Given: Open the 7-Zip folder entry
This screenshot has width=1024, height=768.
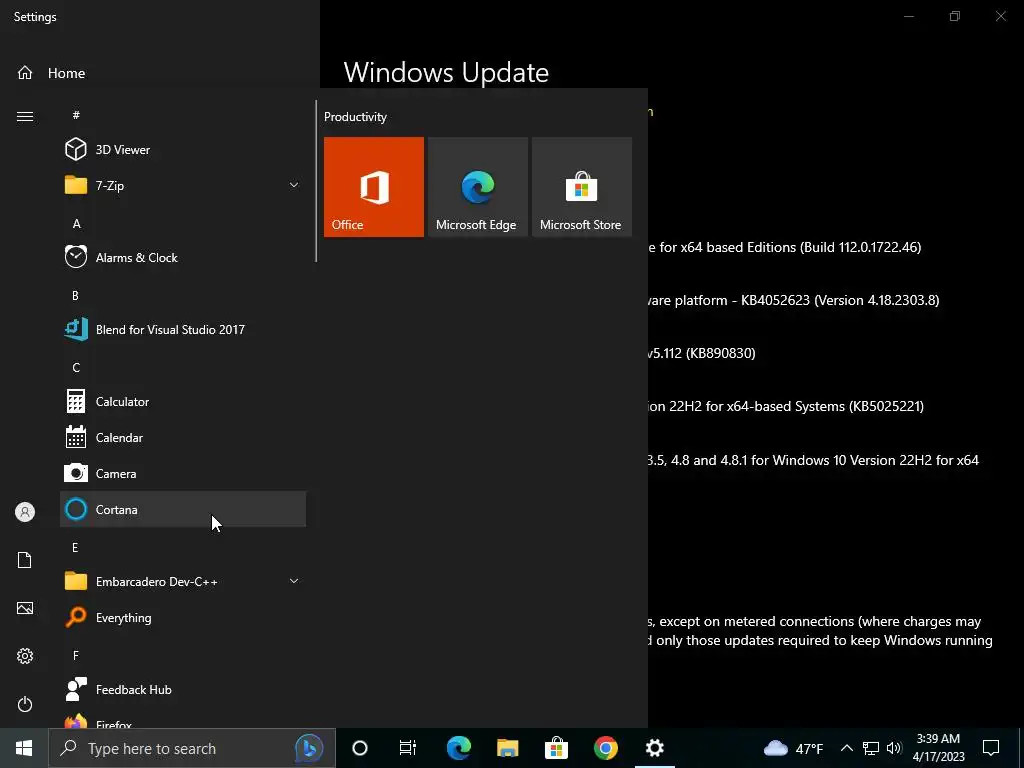Looking at the screenshot, I should pos(183,185).
